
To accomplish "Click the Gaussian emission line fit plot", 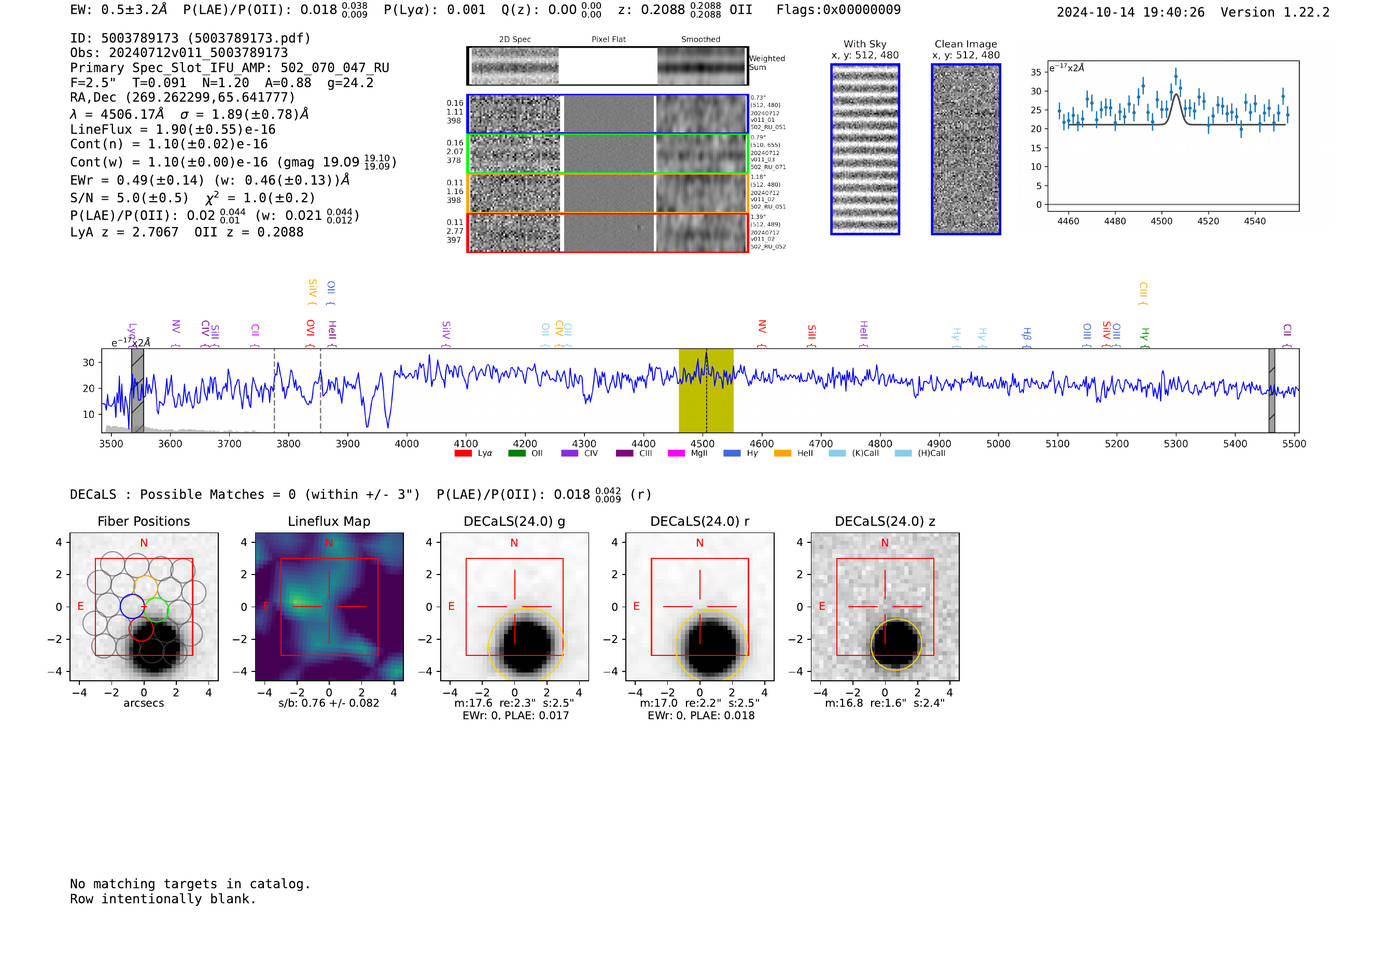I will tap(1172, 136).
